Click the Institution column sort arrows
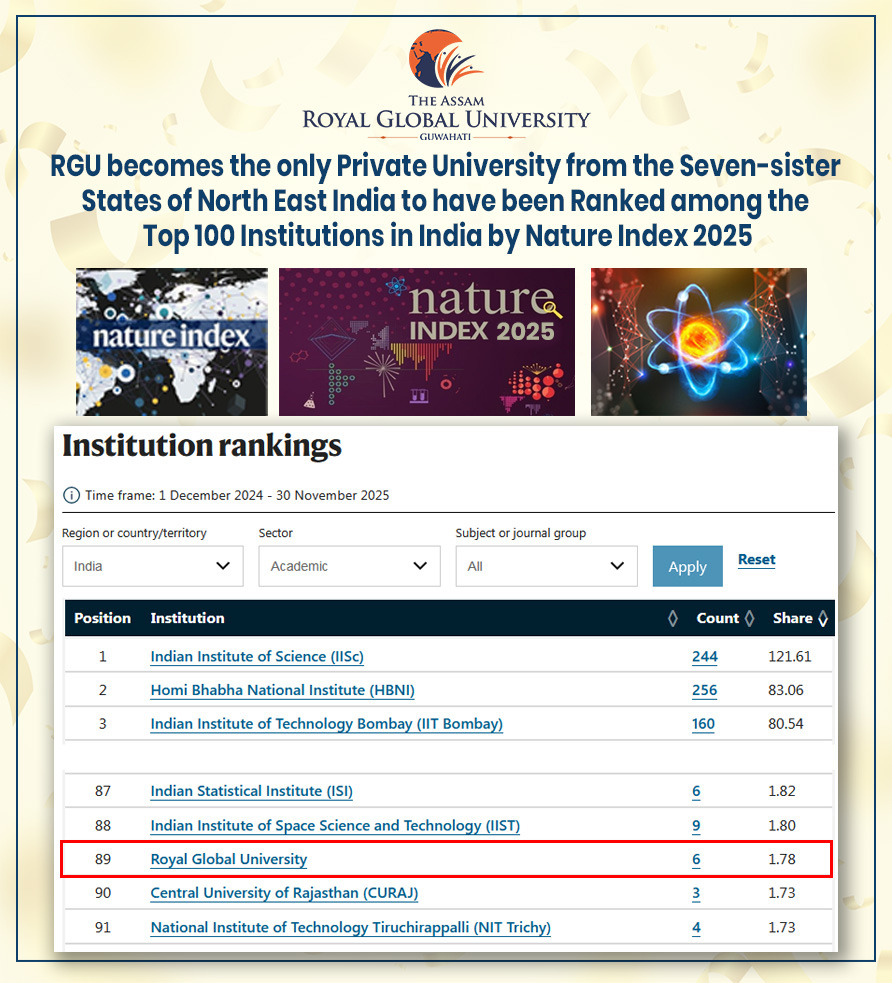 click(x=672, y=619)
